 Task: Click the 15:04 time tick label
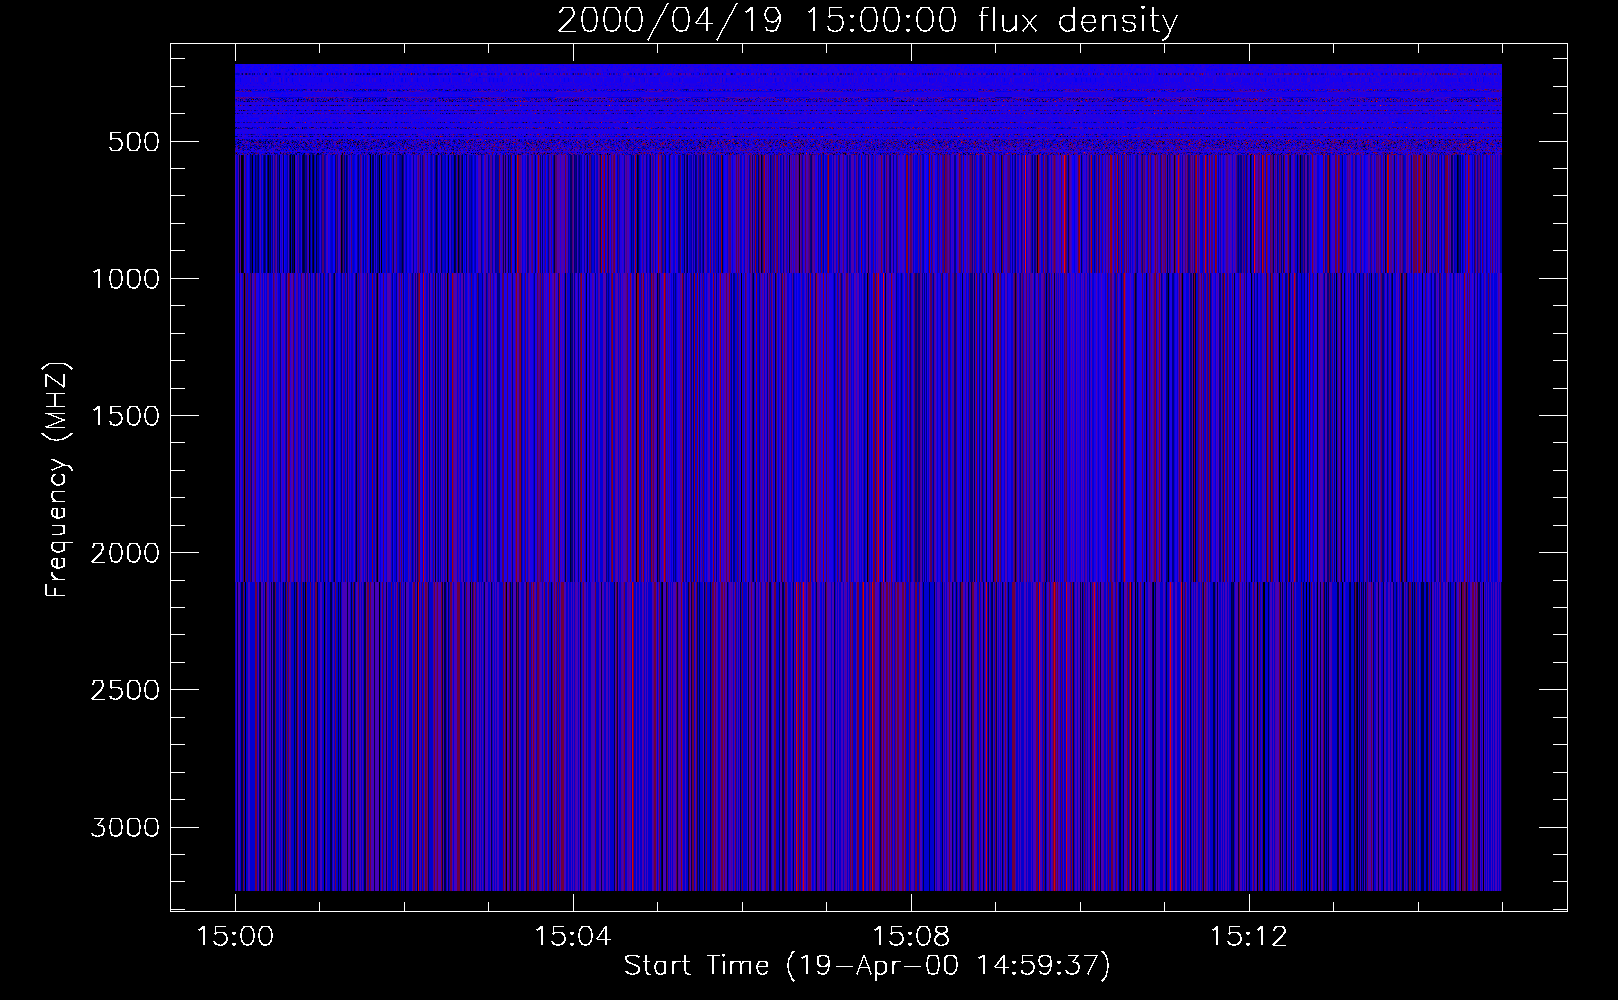[572, 937]
